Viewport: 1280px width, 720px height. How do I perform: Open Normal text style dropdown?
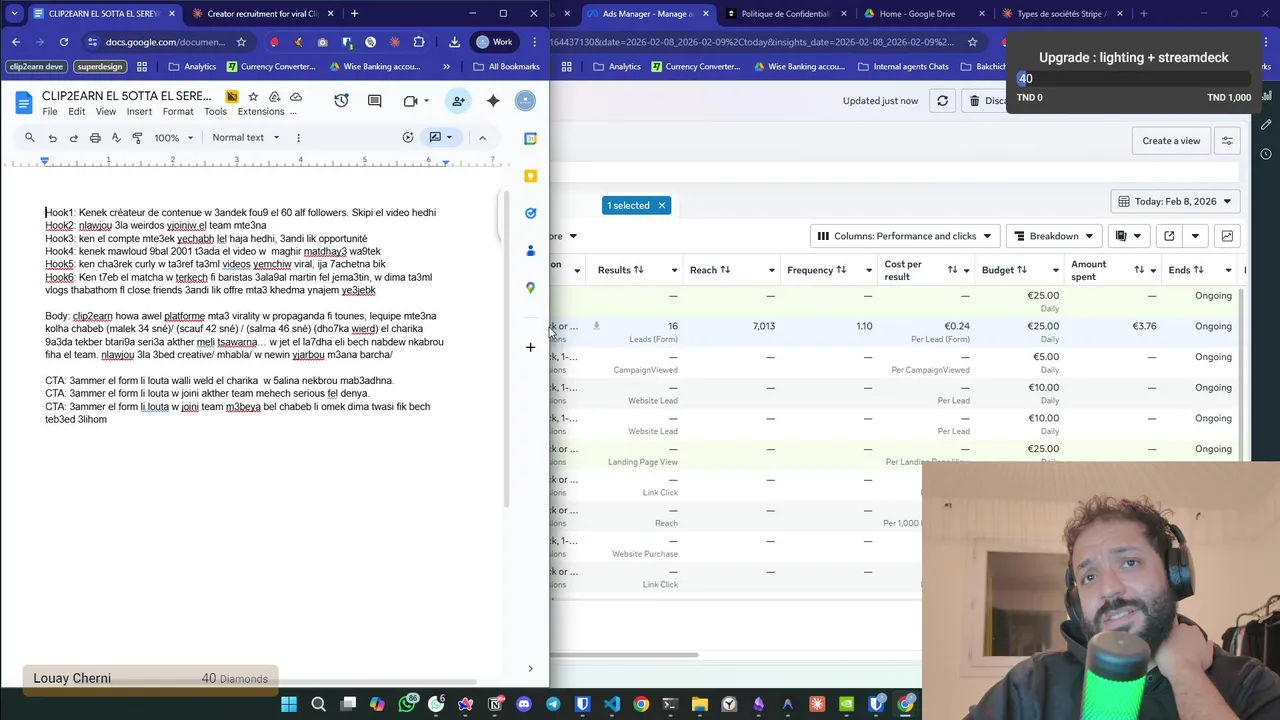coord(245,137)
